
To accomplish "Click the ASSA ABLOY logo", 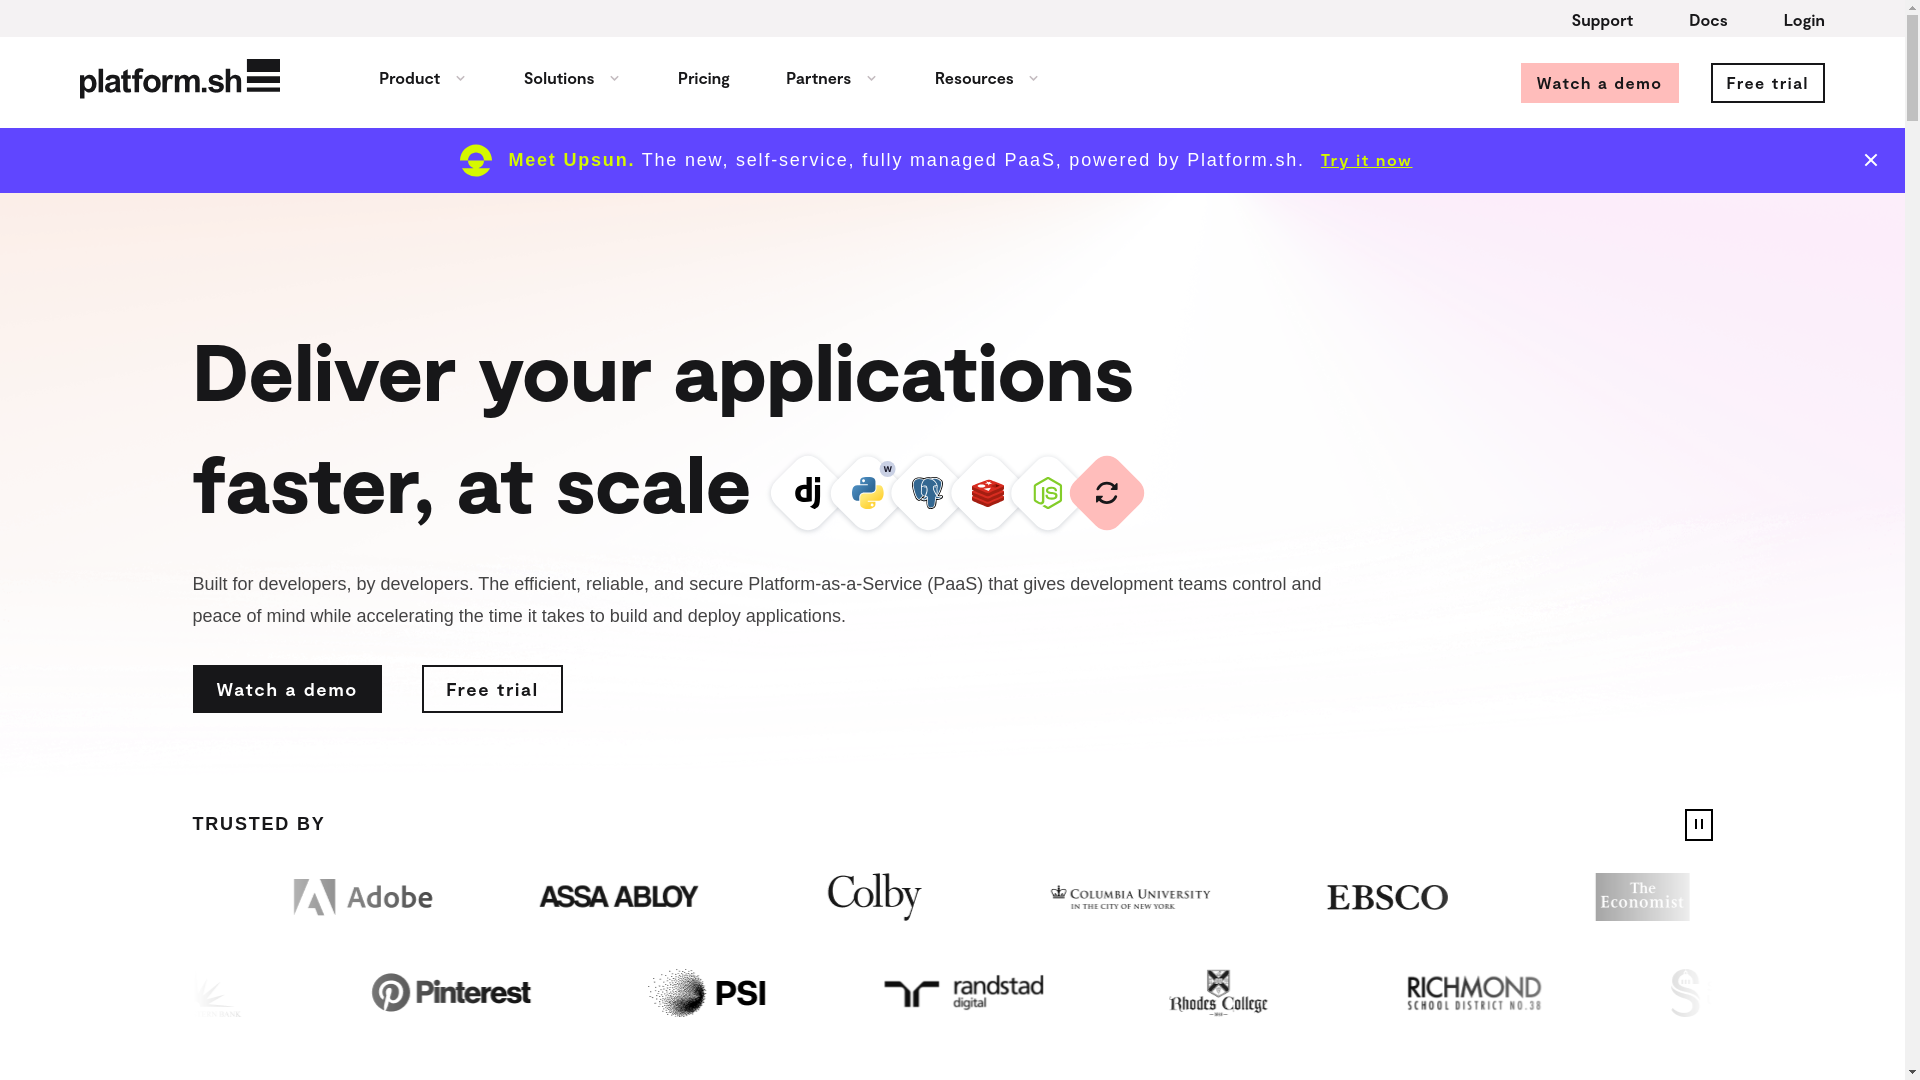I will click(619, 897).
